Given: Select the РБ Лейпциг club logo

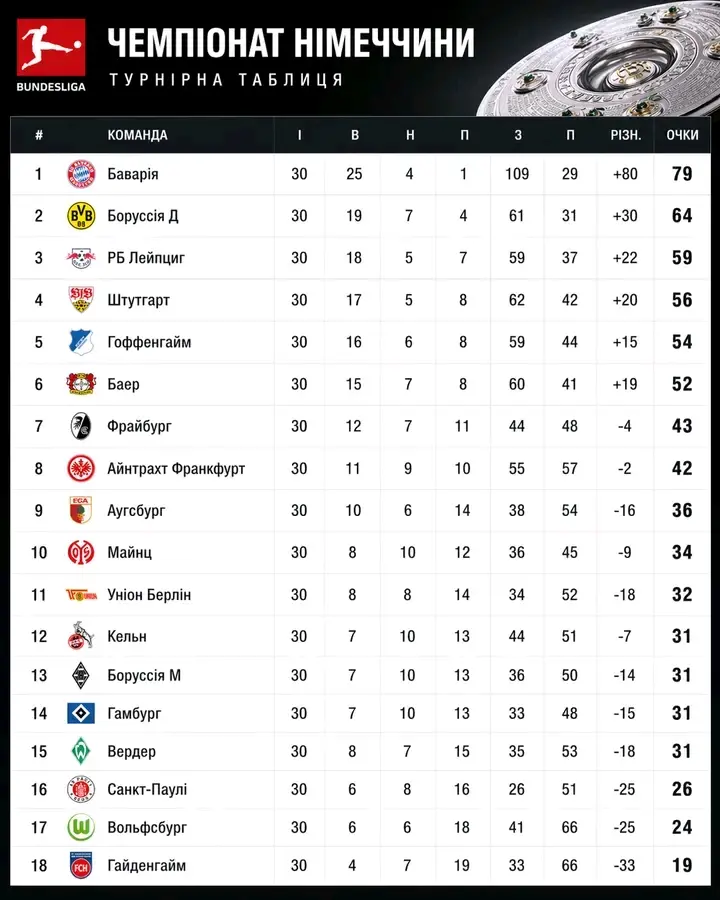Looking at the screenshot, I should pyautogui.click(x=80, y=258).
